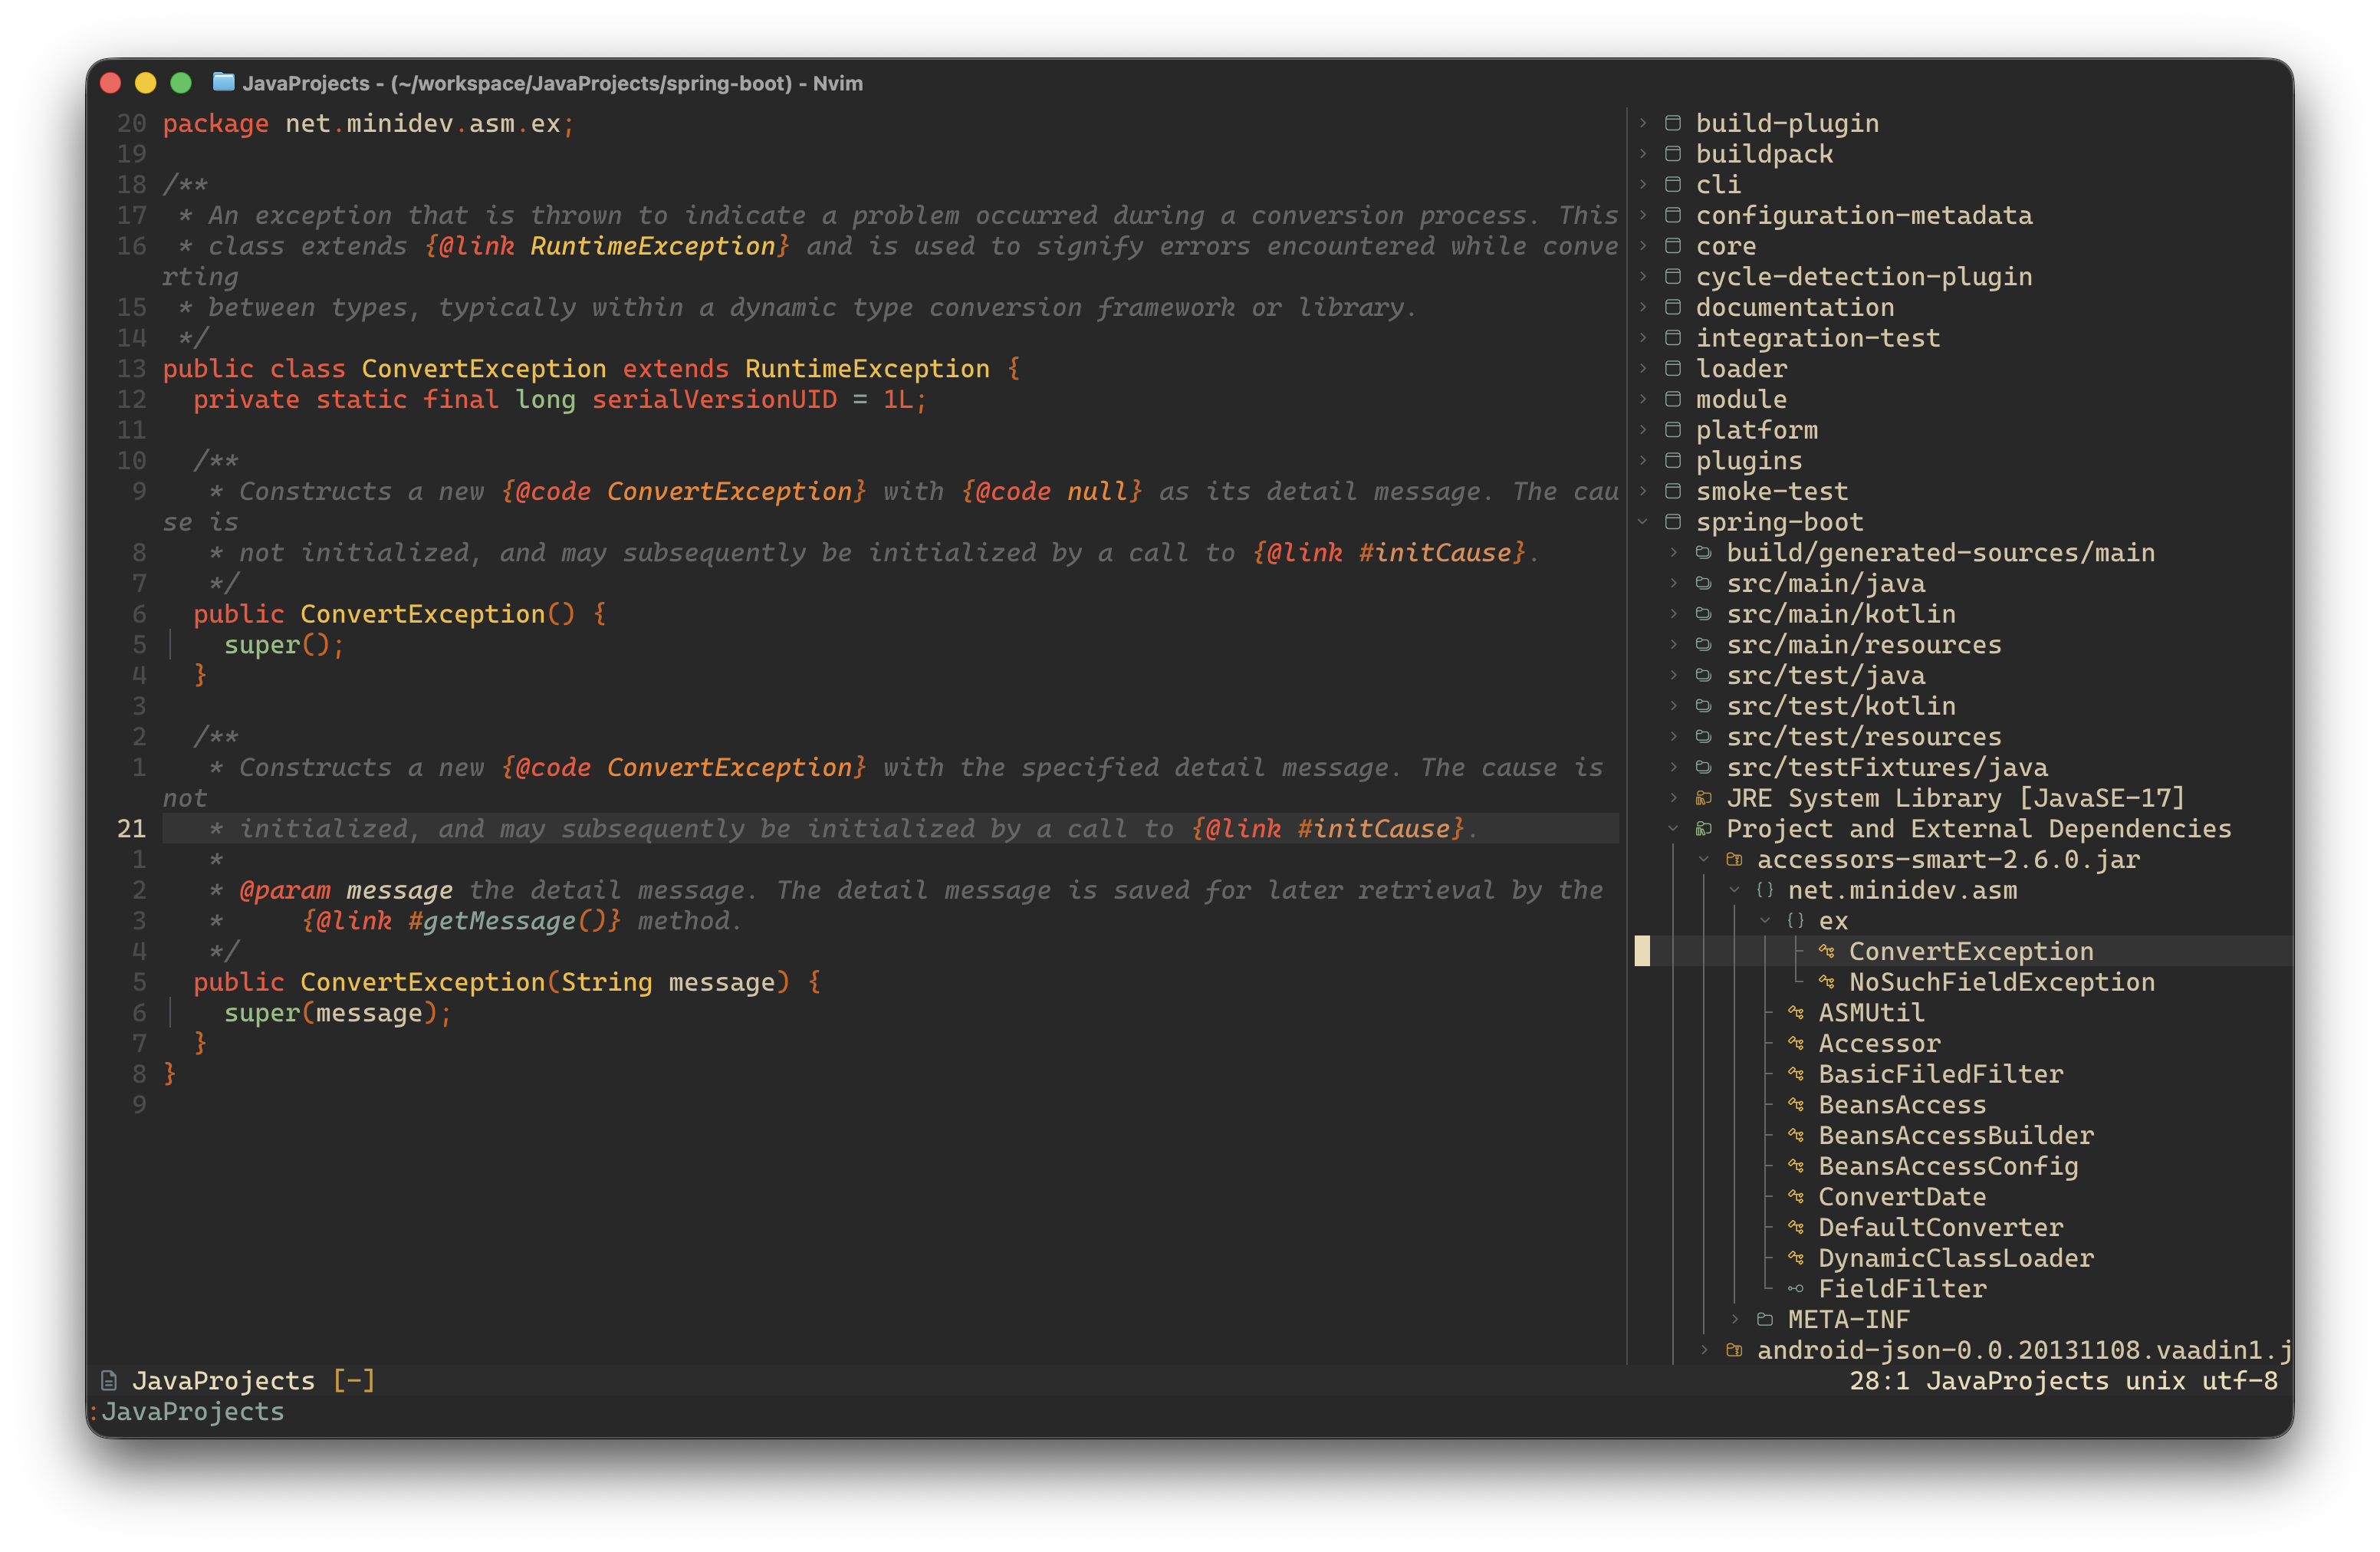Click the file icon beside JavaProjects in statusline
Viewport: 2380px width, 1552px height.
point(109,1381)
